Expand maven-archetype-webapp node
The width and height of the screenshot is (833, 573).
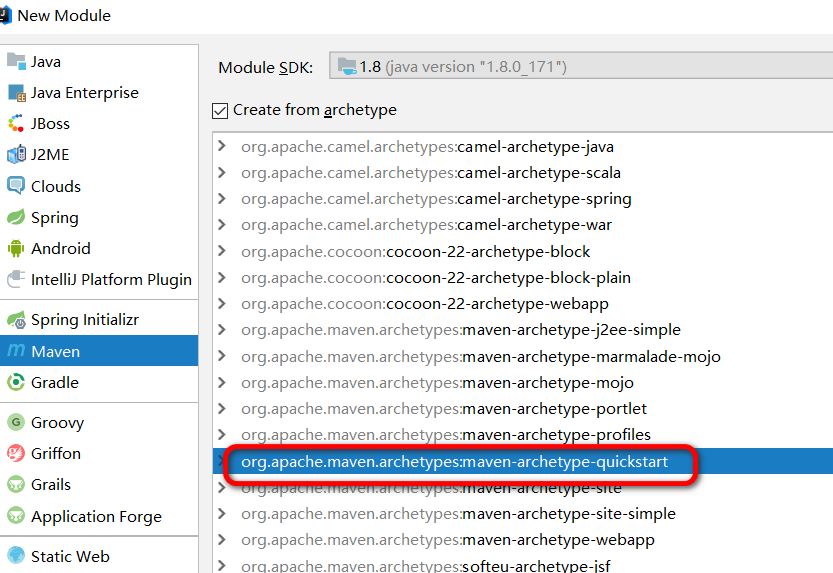[222, 540]
